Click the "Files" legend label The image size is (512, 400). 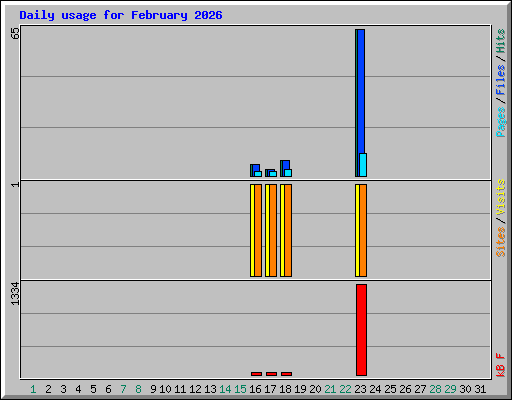(x=500, y=80)
